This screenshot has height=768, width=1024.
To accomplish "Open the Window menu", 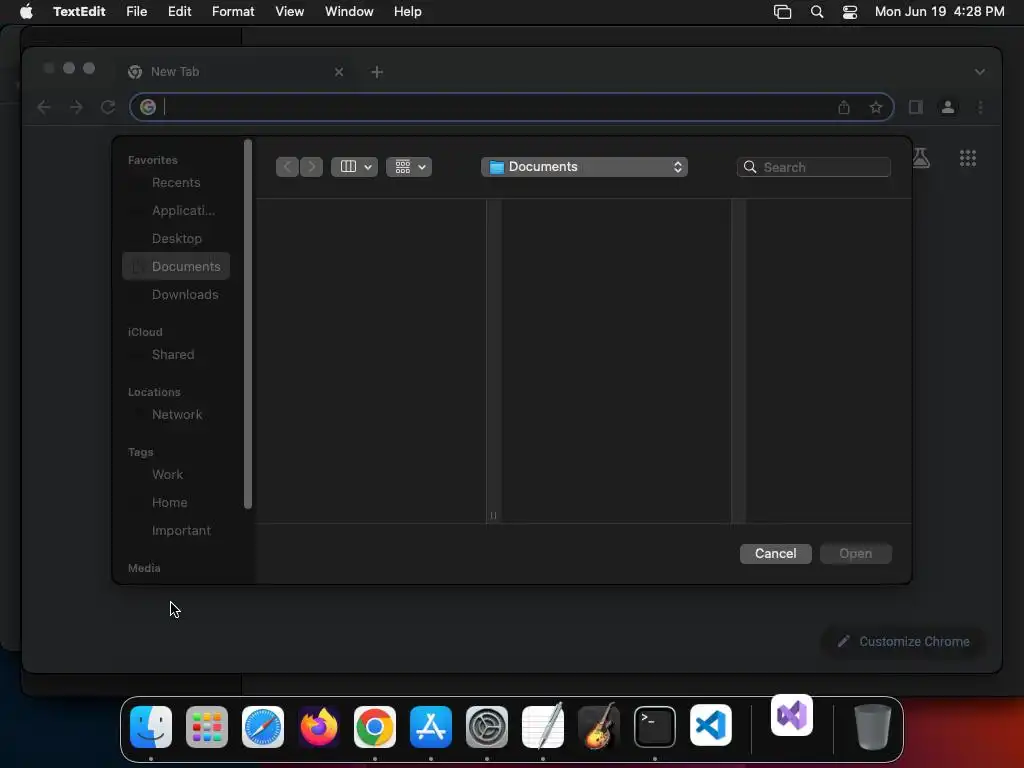I will pyautogui.click(x=349, y=12).
